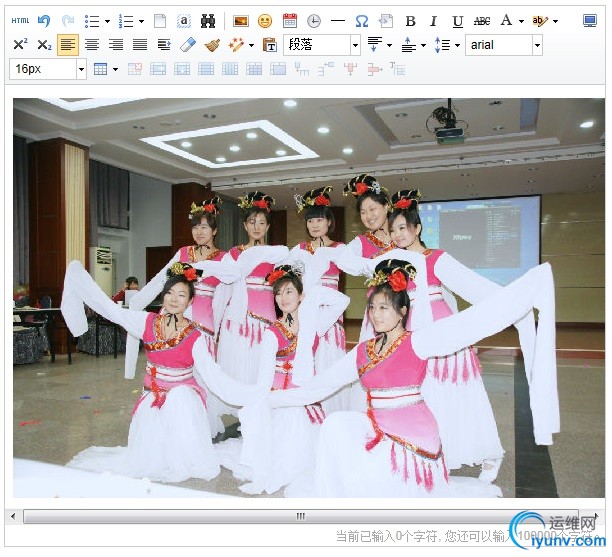612x557 pixels.
Task: Switch to HTML source view
Action: coord(20,21)
